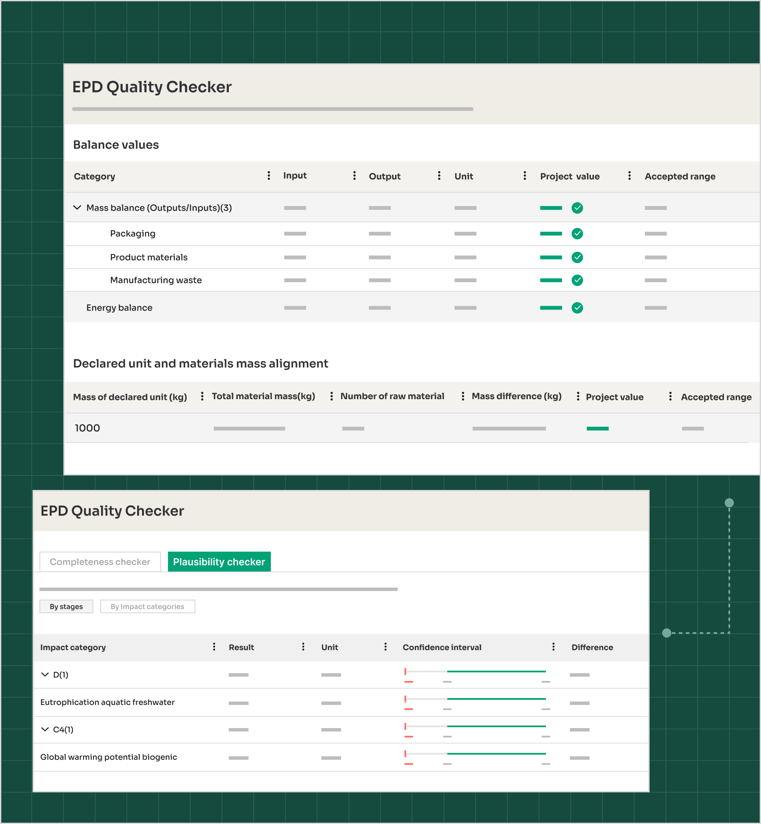Click green check mark in Energy balance row
The width and height of the screenshot is (761, 824).
tap(577, 308)
